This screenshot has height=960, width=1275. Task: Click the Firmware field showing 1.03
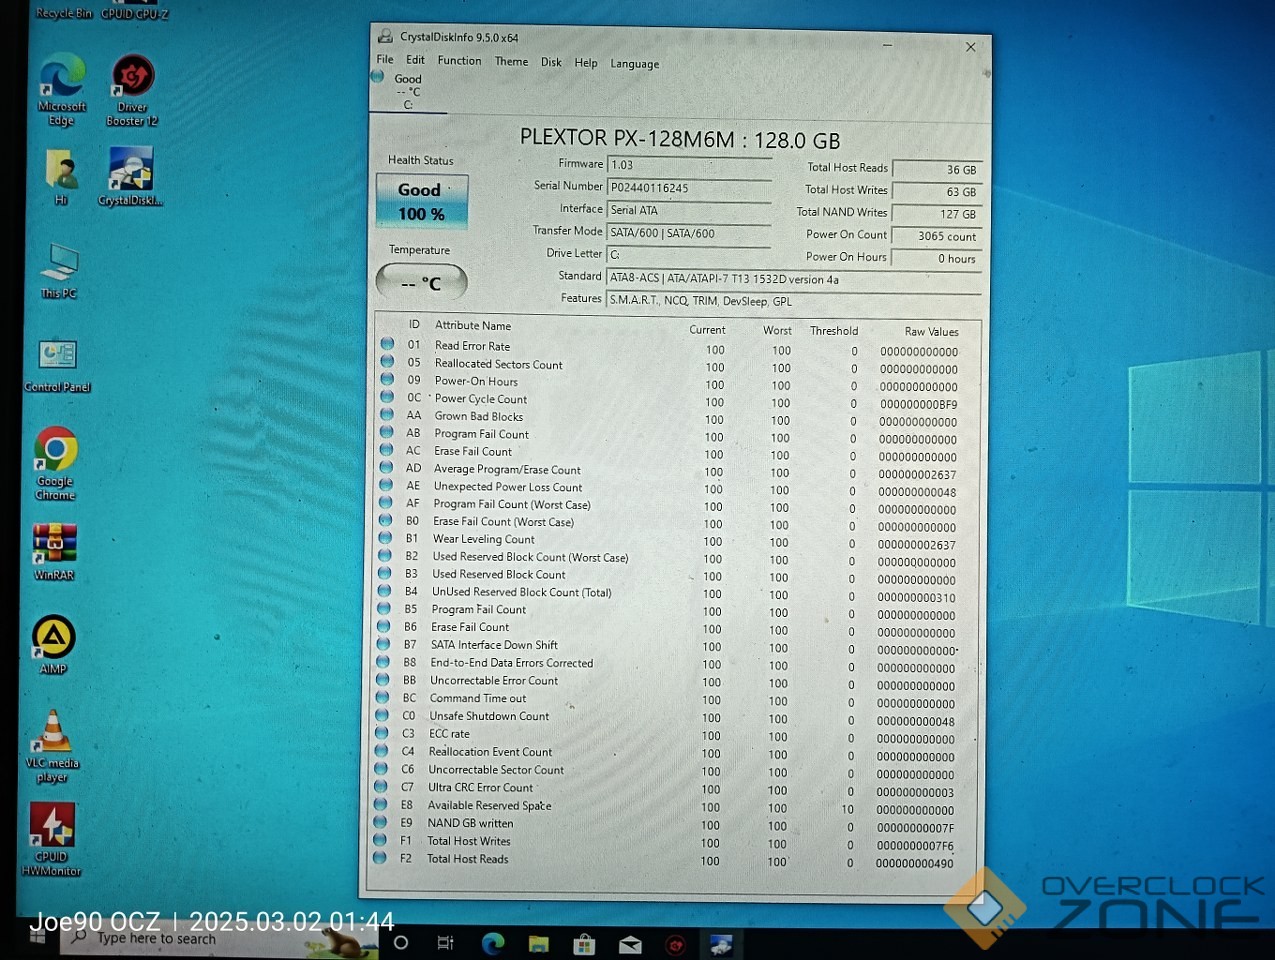689,165
